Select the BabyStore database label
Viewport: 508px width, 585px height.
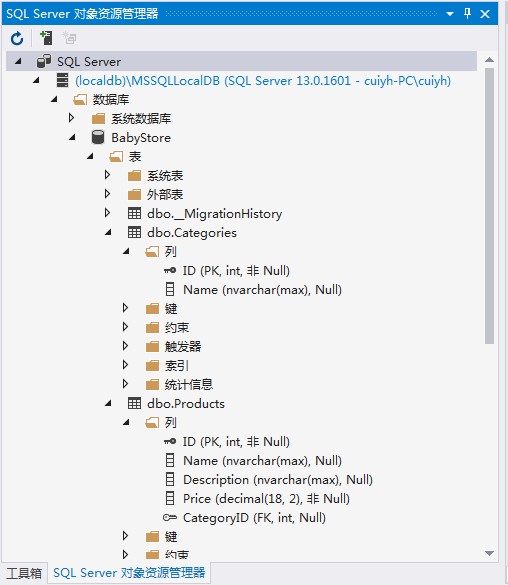[x=141, y=138]
